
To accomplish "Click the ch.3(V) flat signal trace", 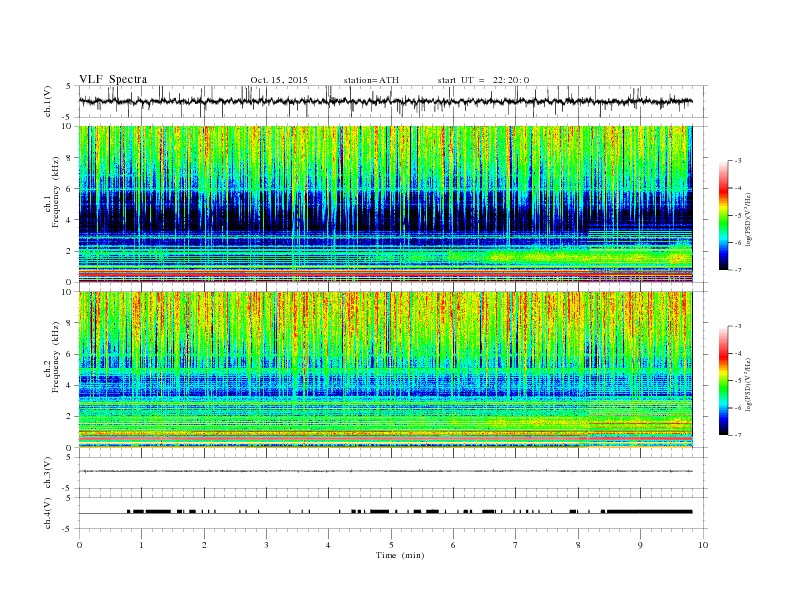I will click(x=385, y=471).
